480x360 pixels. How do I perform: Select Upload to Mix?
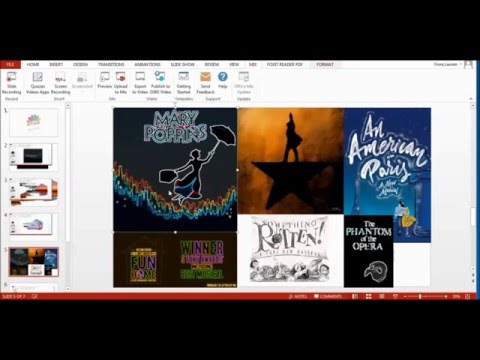(121, 83)
